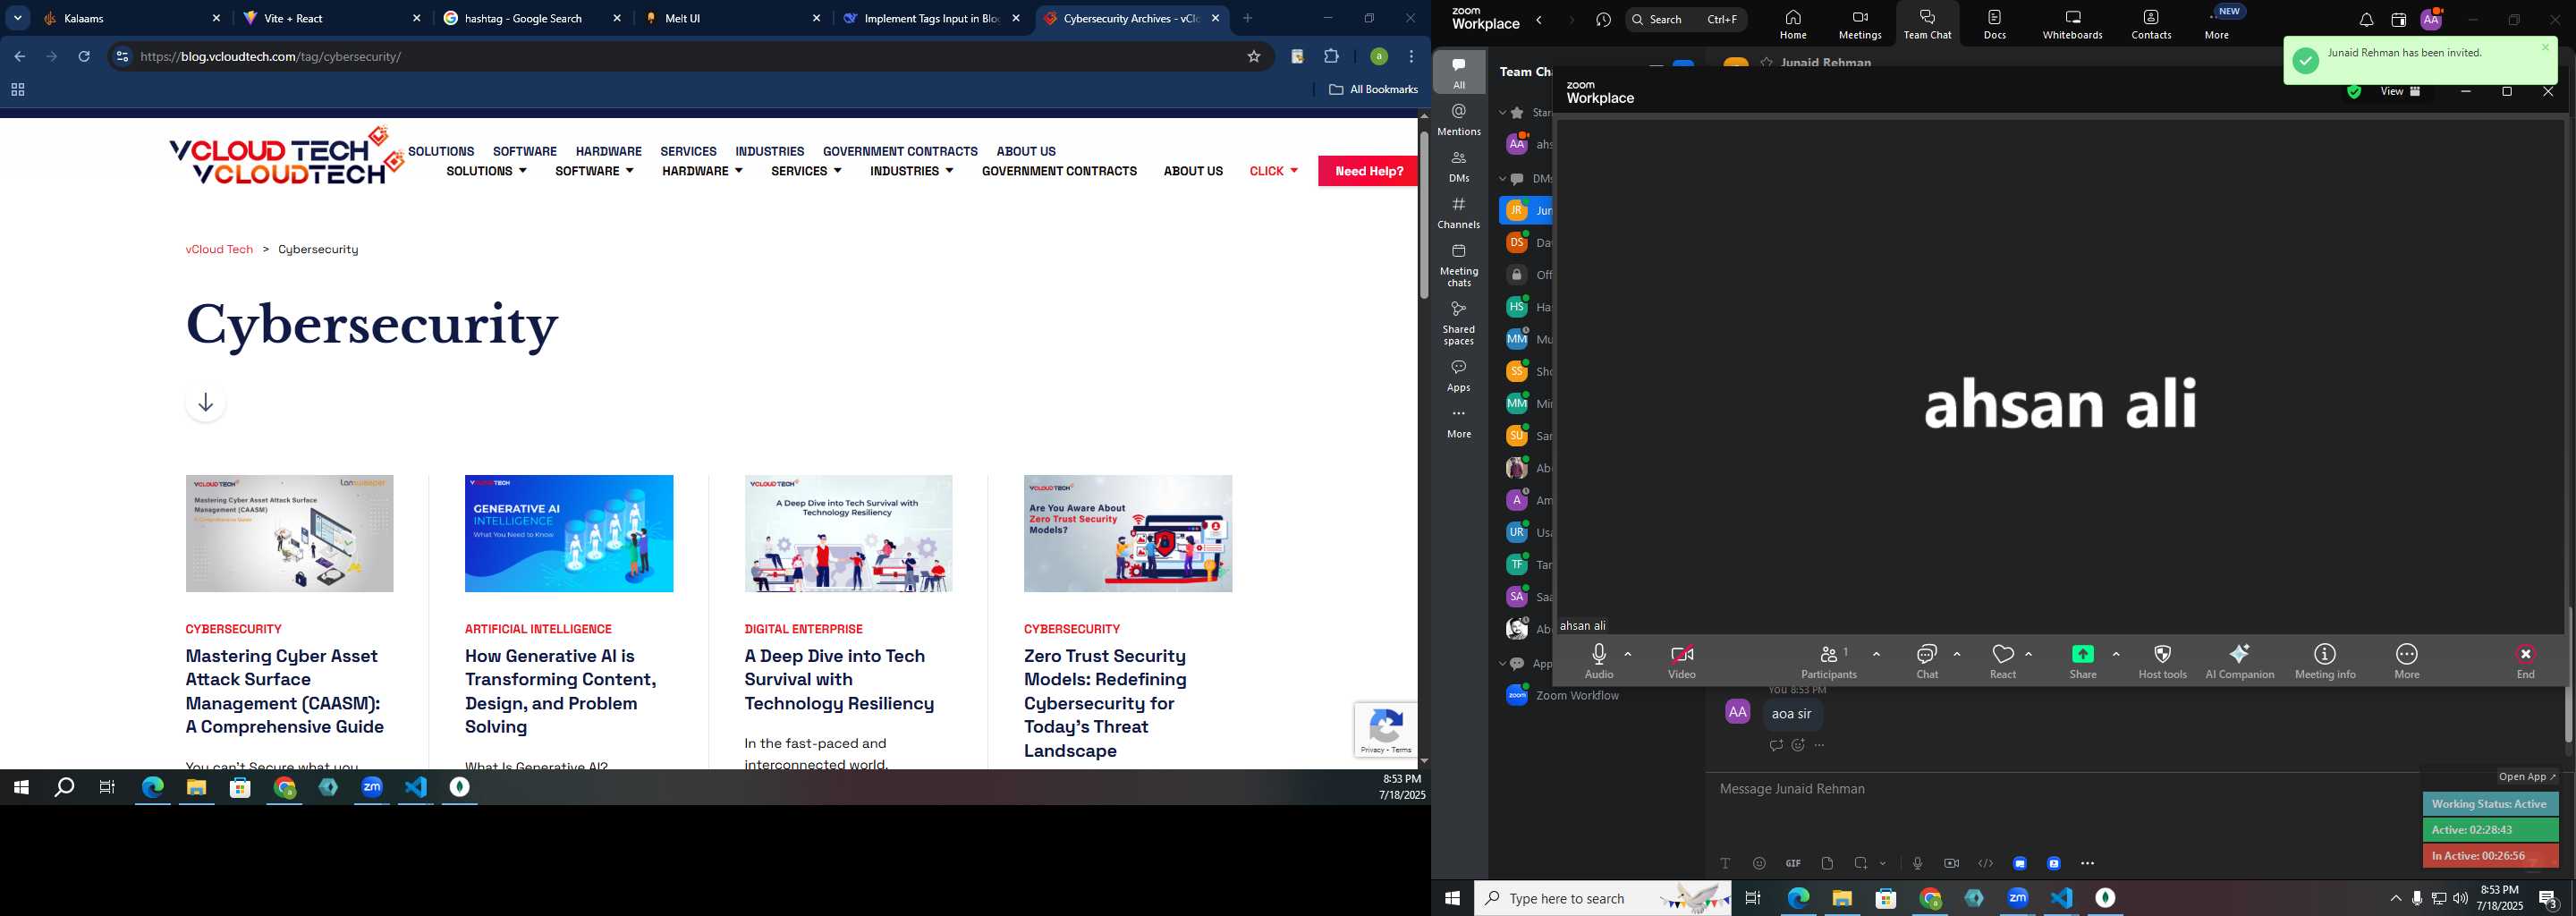Collapse the Apps section in chat list

(1502, 664)
